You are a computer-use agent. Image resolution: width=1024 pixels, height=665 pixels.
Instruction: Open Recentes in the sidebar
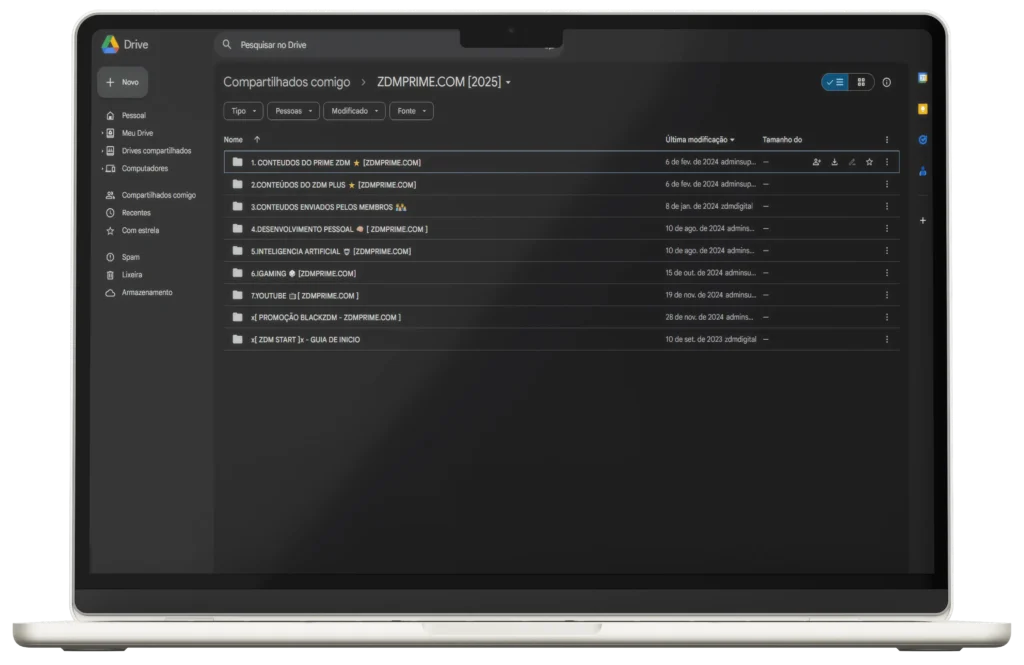coord(136,213)
